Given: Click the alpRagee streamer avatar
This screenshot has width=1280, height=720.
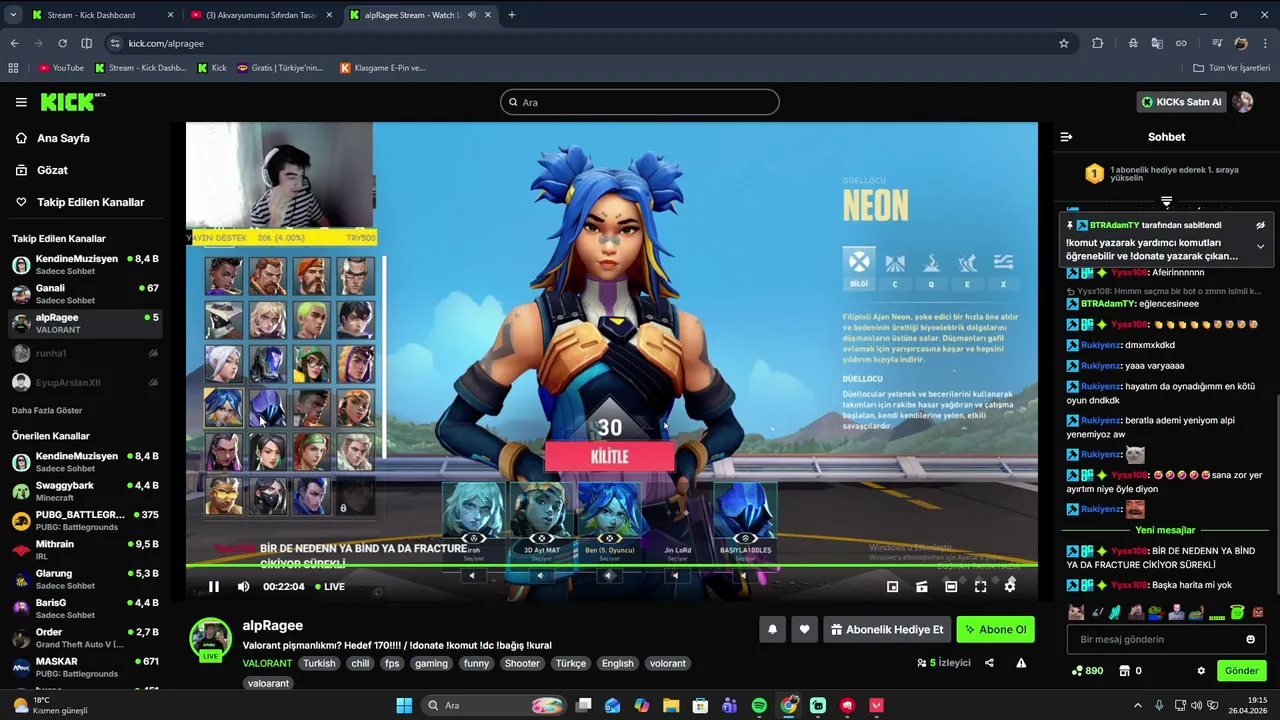Looking at the screenshot, I should [211, 638].
